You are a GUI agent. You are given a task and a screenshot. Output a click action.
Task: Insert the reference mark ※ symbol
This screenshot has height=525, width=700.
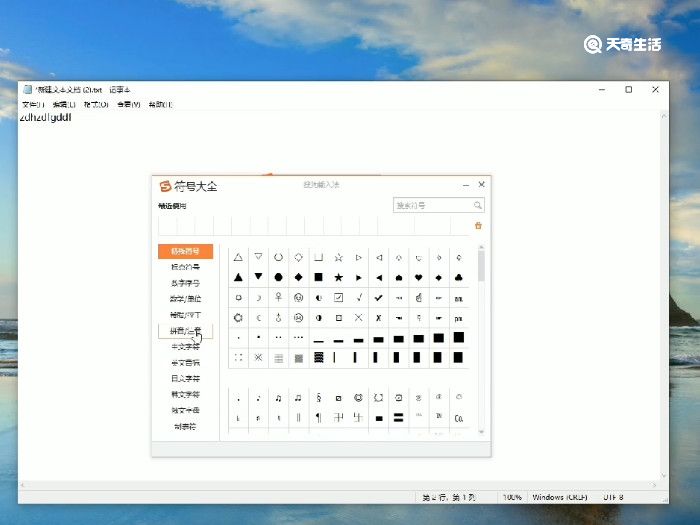click(x=258, y=358)
